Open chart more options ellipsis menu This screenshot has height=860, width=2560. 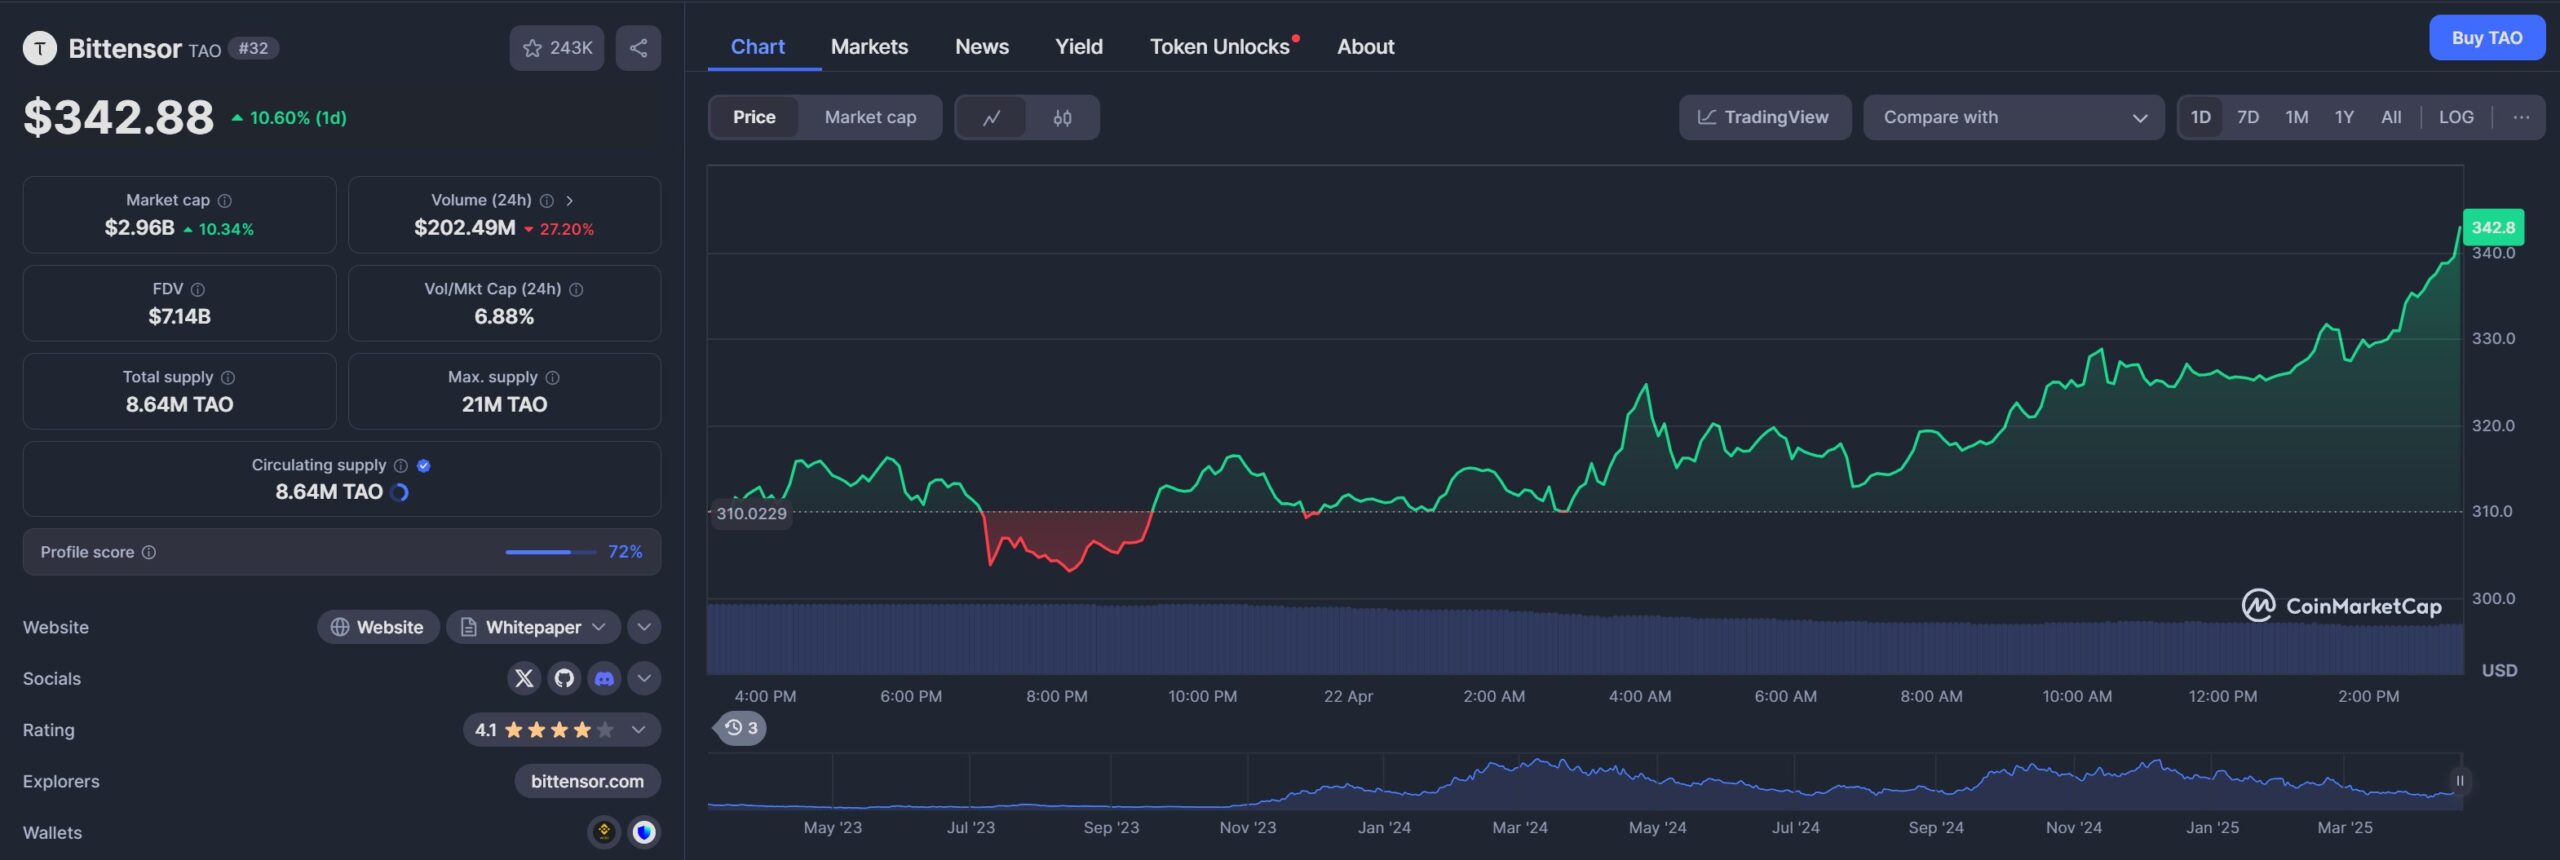click(2521, 117)
